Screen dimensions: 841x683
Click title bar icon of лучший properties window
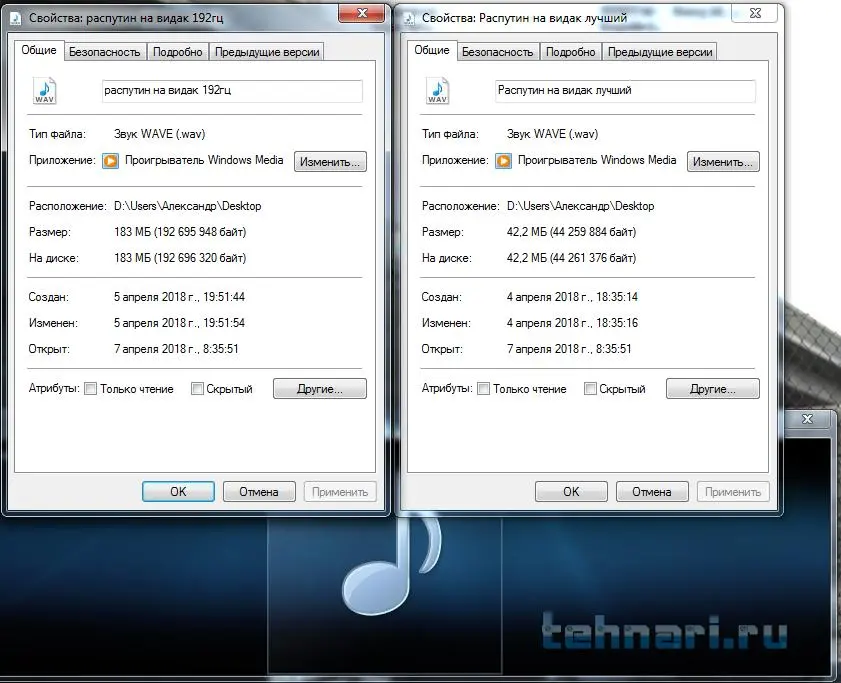[409, 18]
